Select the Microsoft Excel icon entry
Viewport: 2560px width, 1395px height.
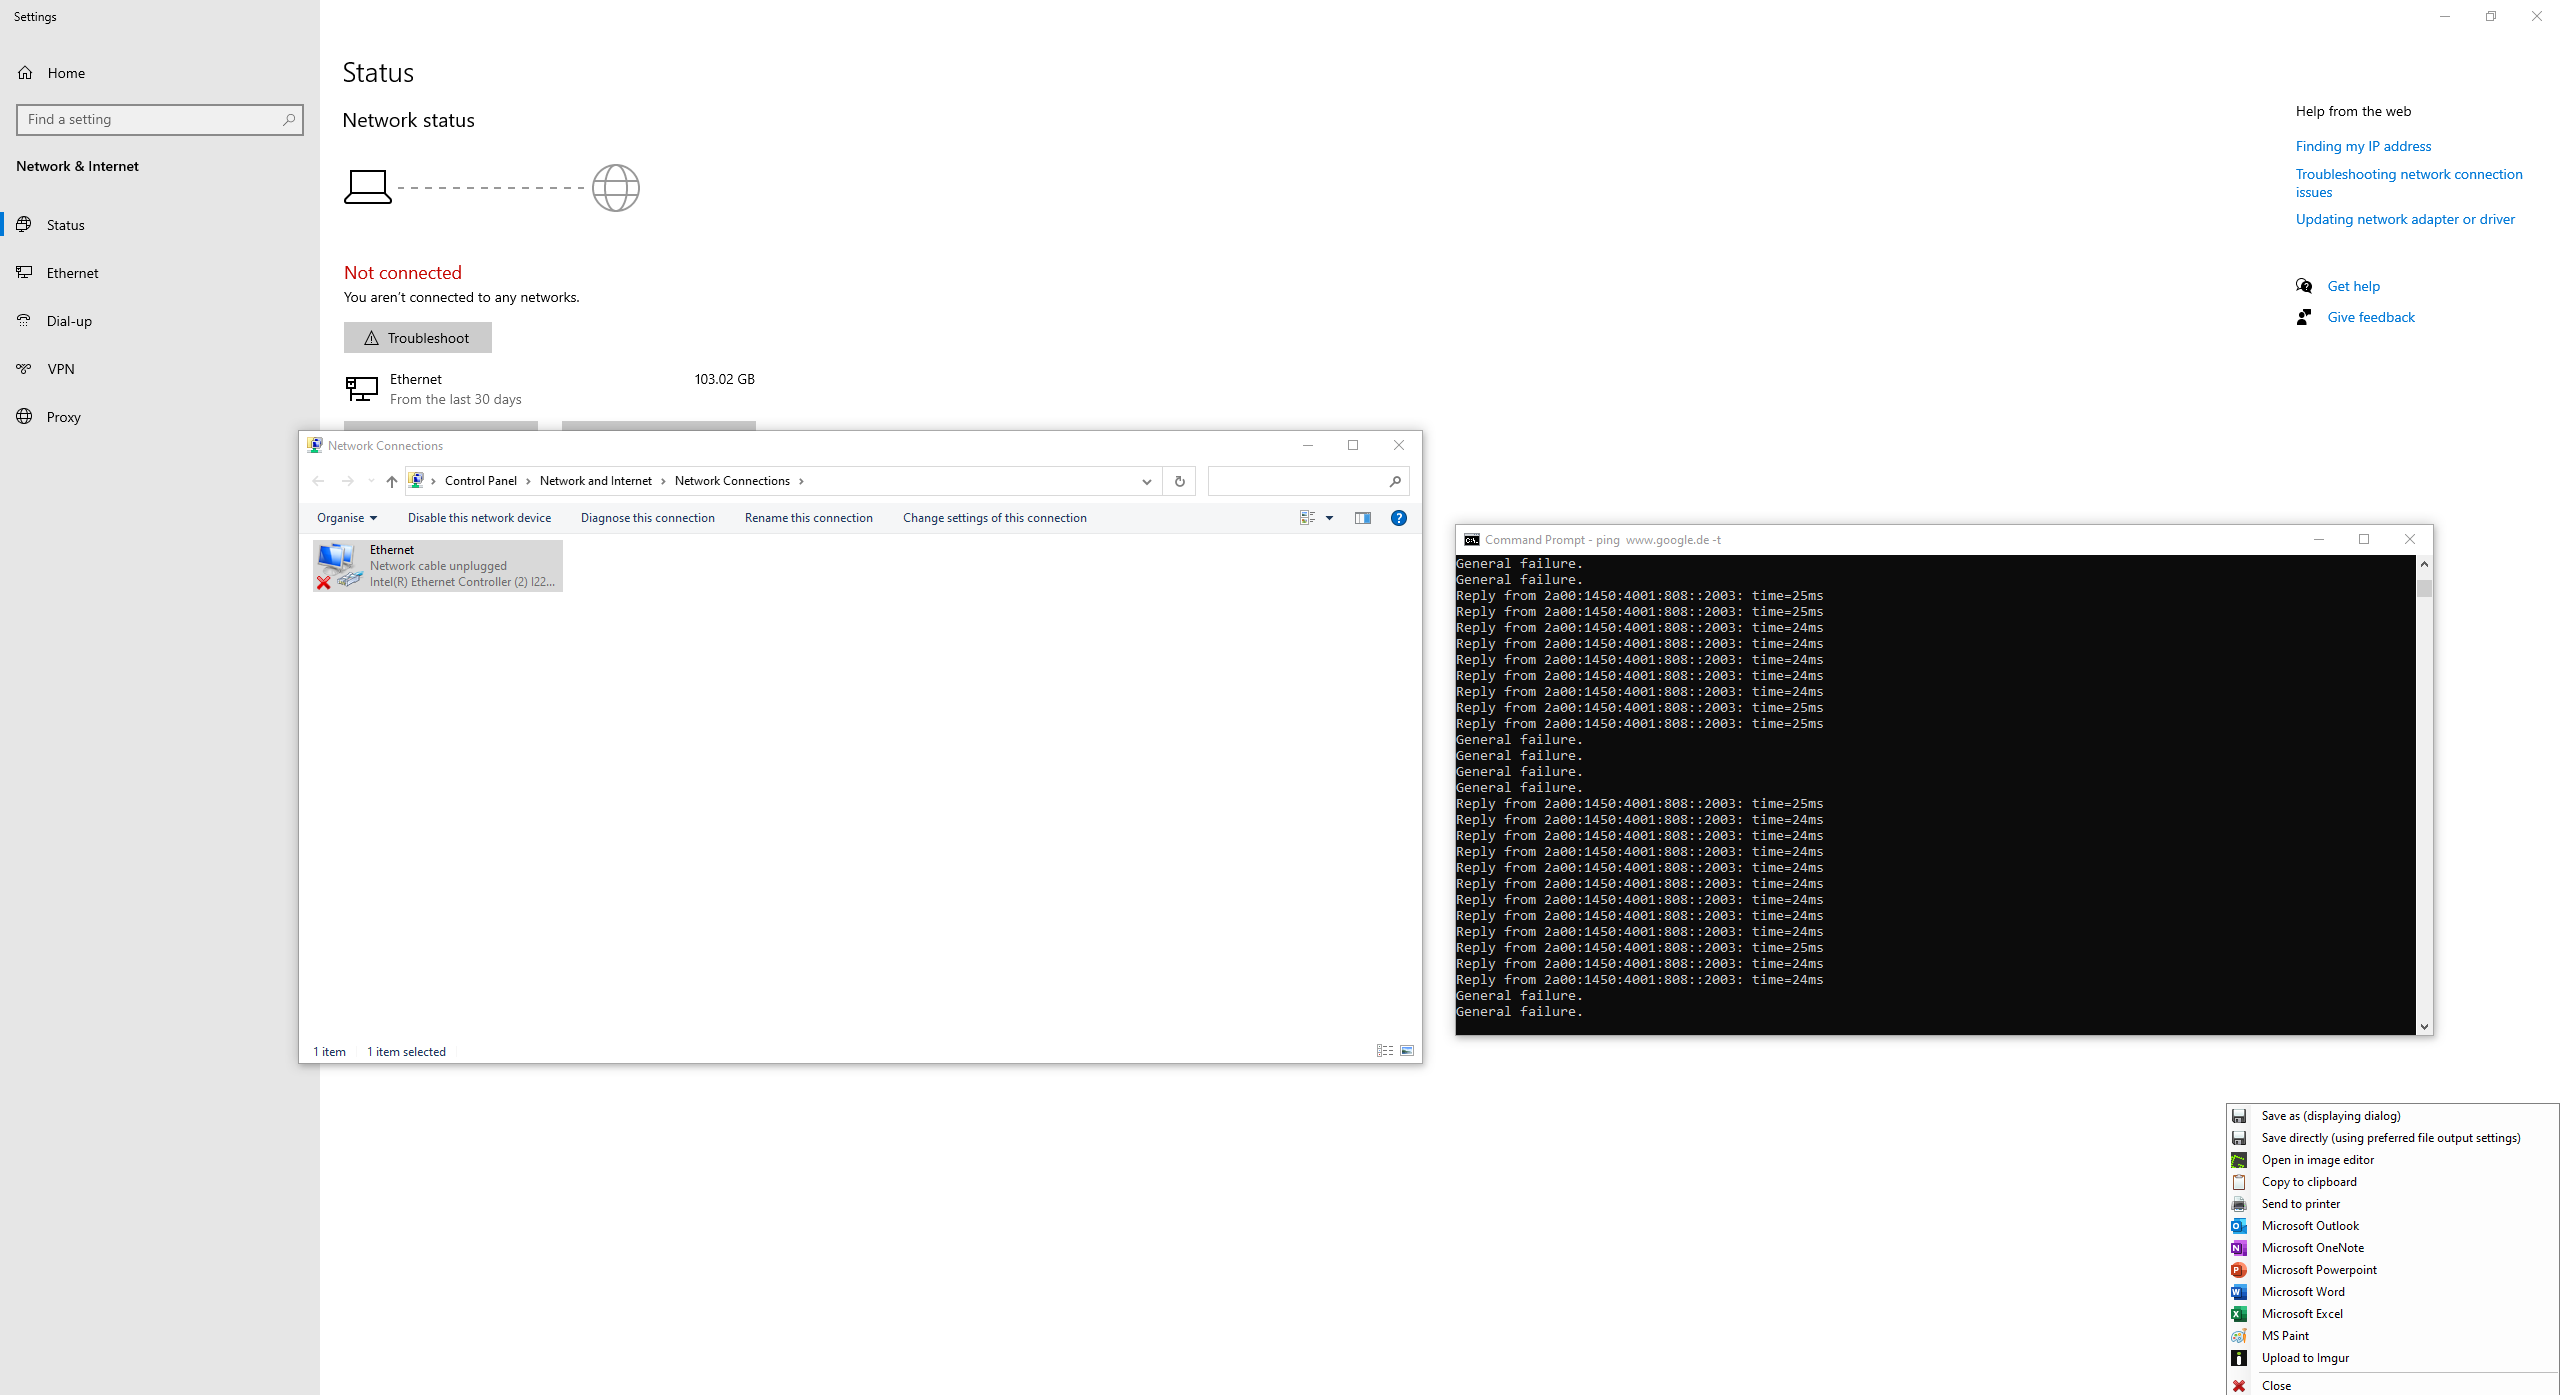[x=2239, y=1314]
